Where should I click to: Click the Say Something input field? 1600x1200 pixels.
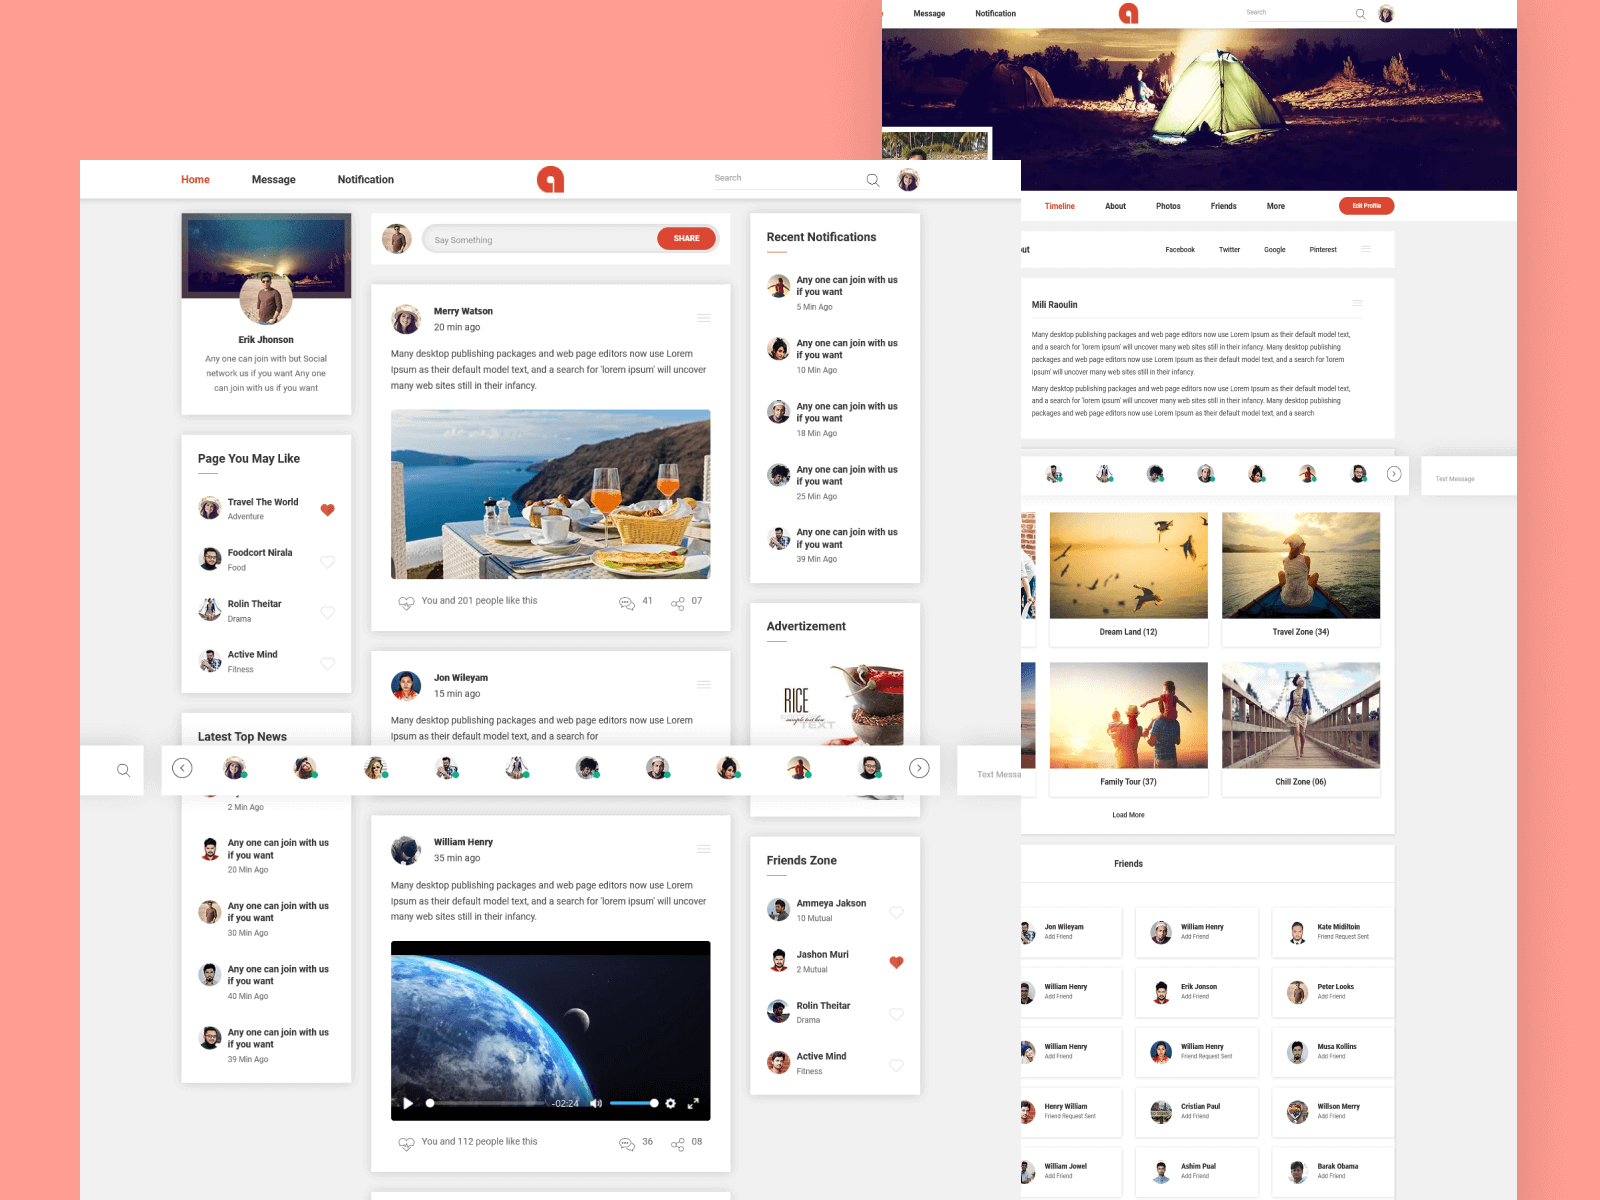point(540,240)
